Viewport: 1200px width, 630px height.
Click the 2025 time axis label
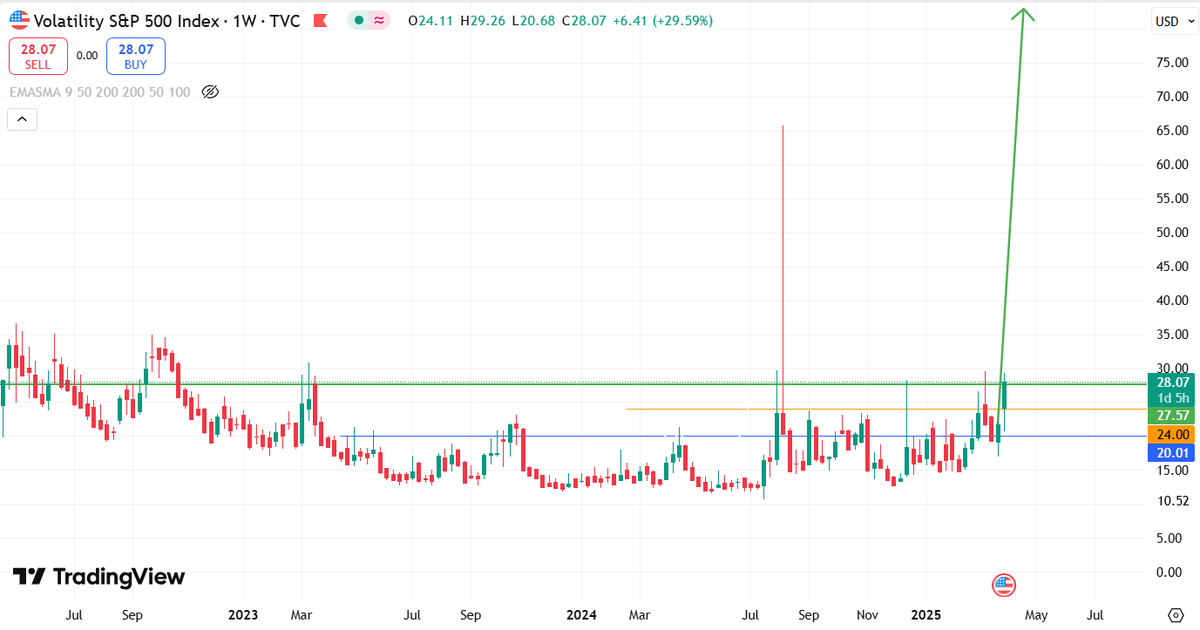926,613
